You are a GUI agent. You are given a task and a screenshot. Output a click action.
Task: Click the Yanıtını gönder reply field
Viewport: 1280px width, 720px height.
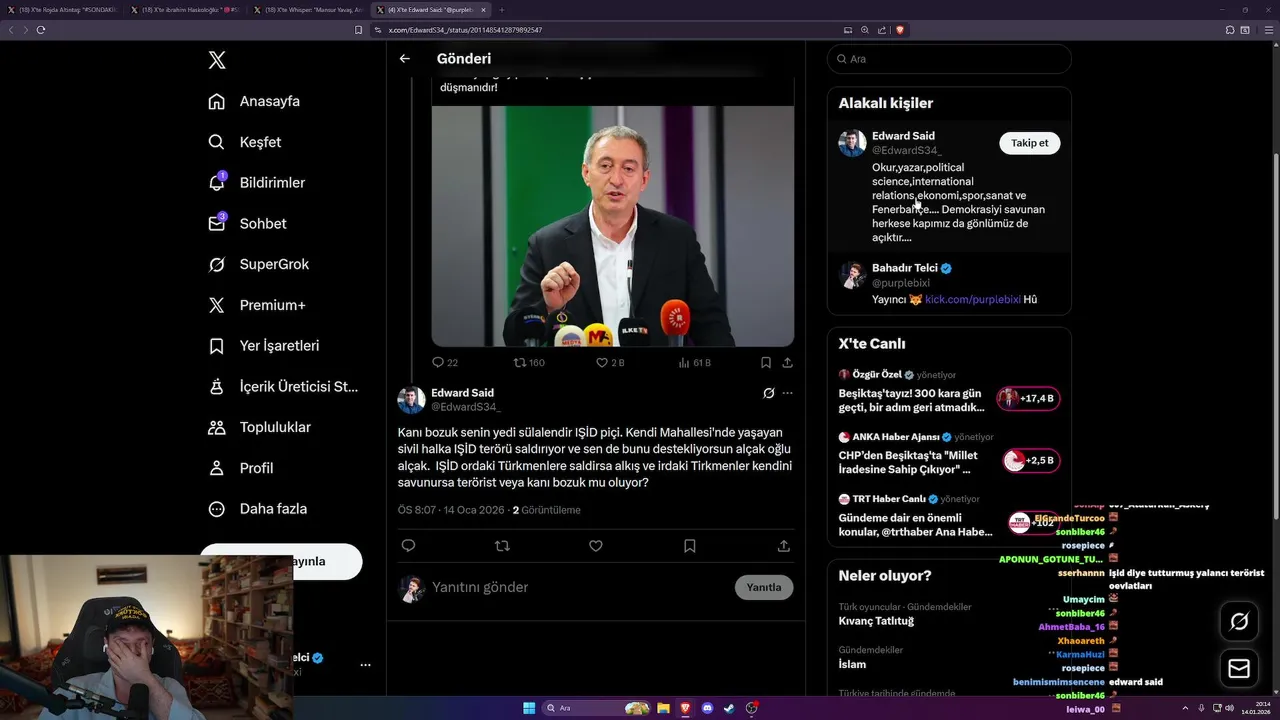580,587
